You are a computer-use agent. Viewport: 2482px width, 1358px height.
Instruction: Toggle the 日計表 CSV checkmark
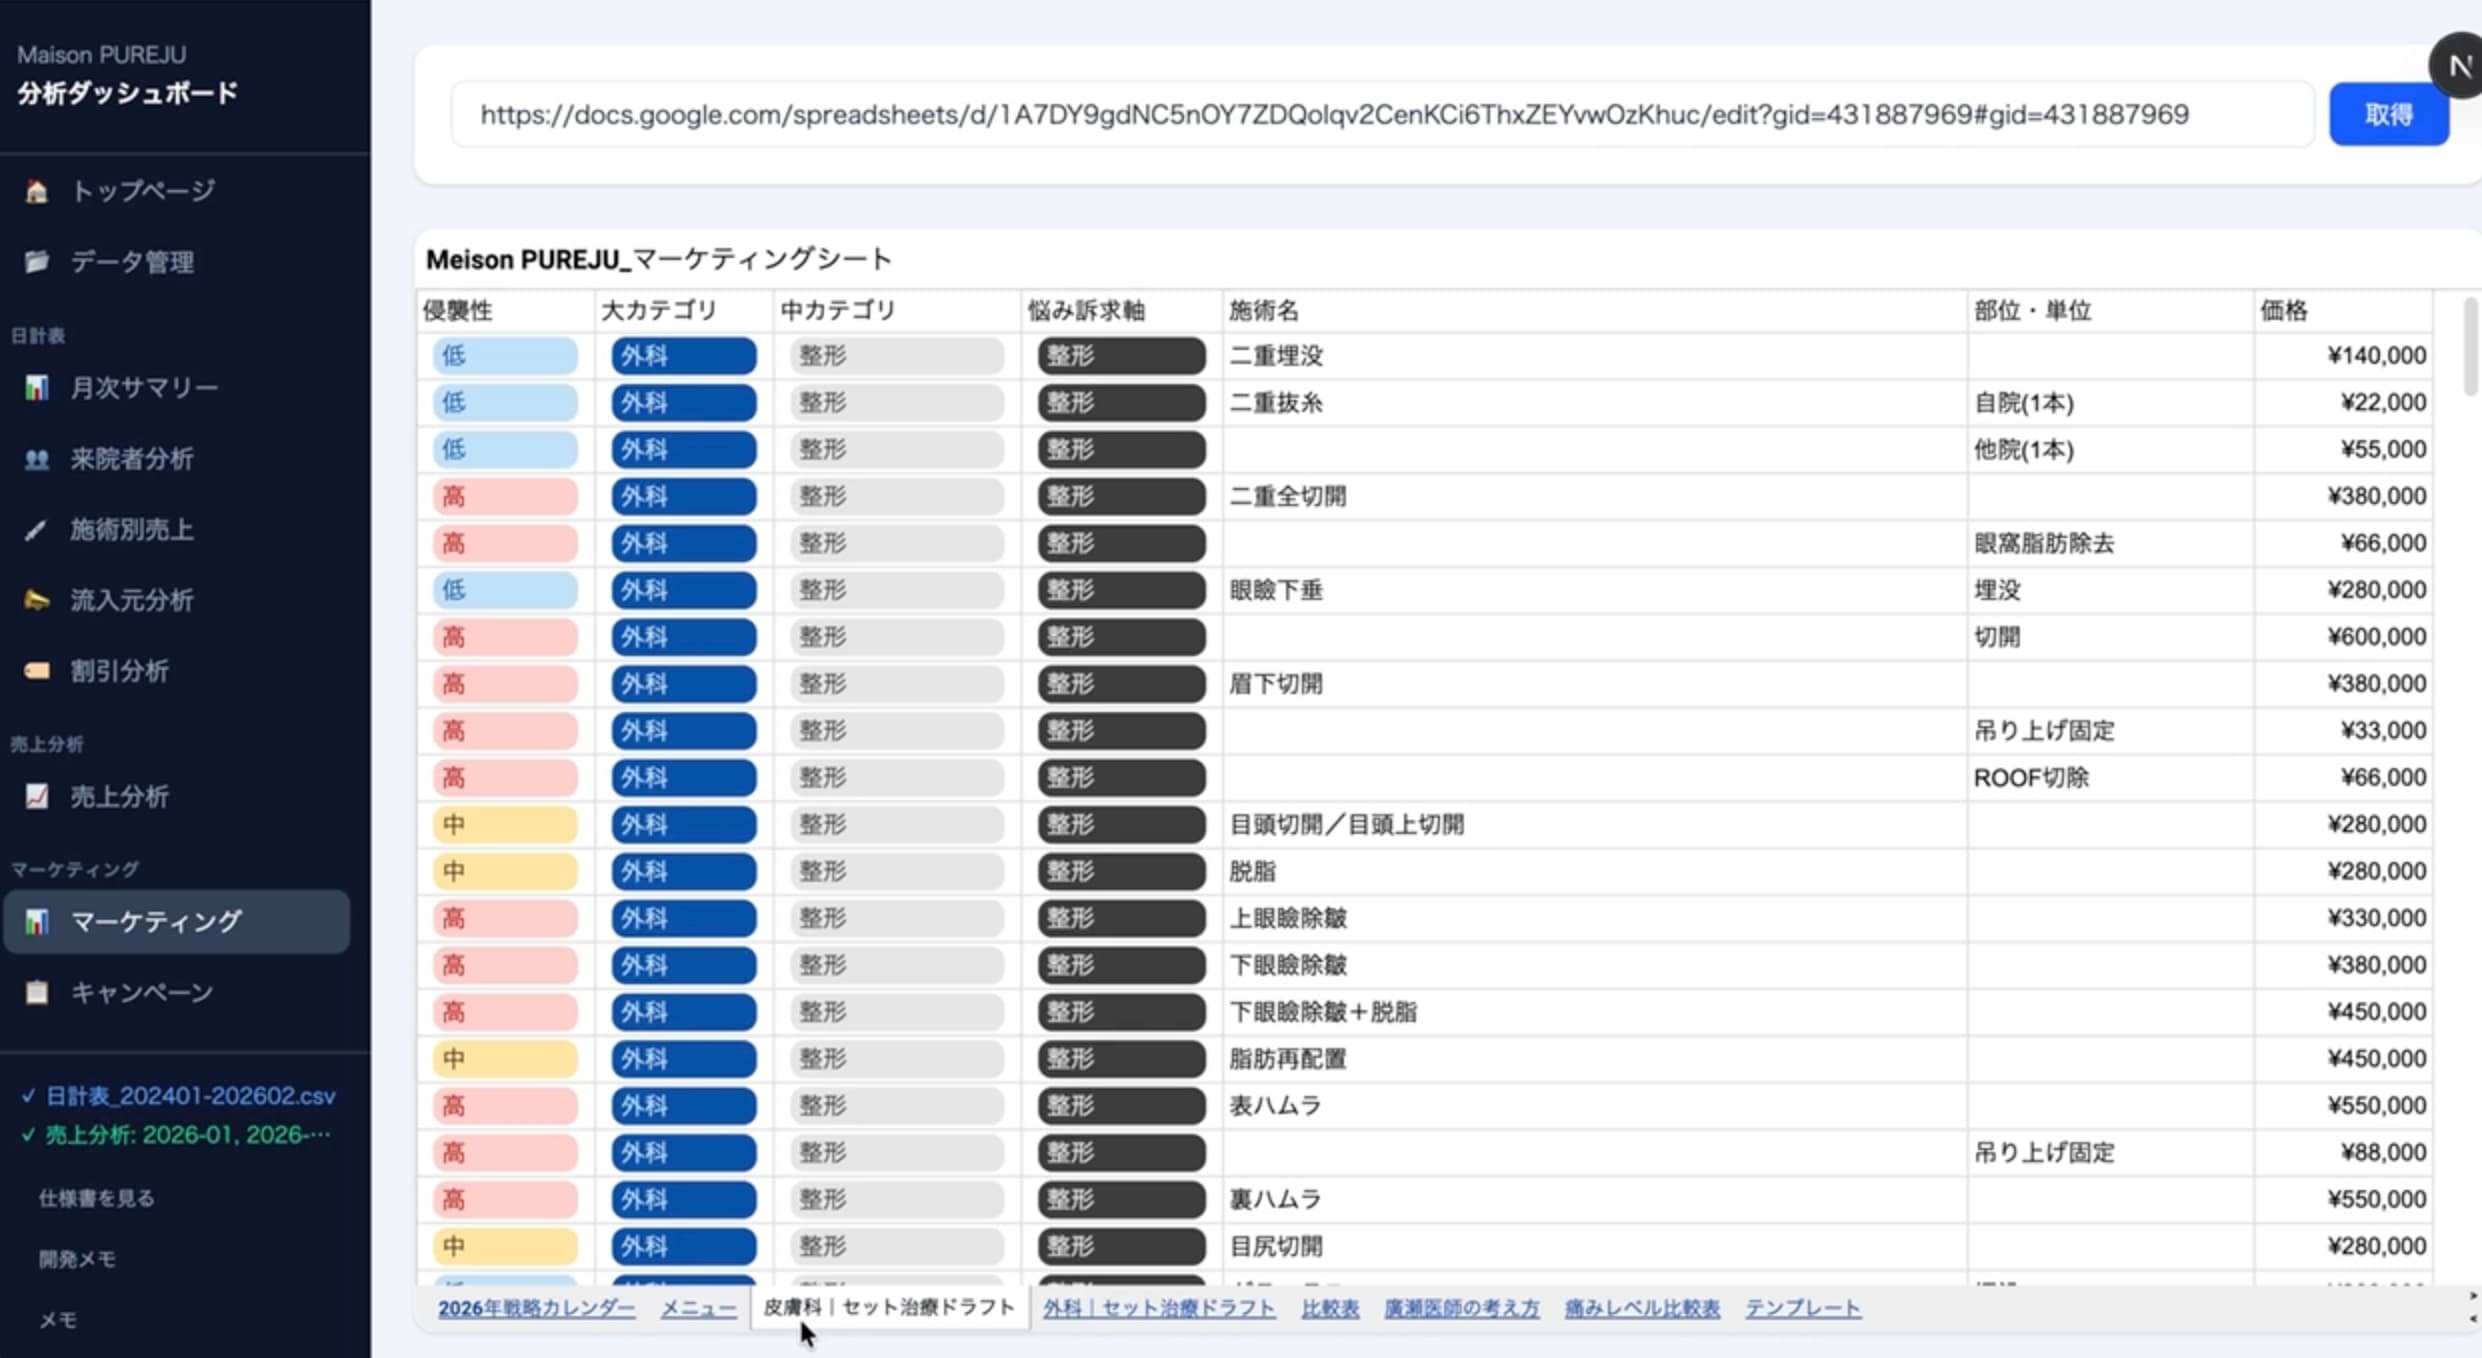pyautogui.click(x=28, y=1095)
